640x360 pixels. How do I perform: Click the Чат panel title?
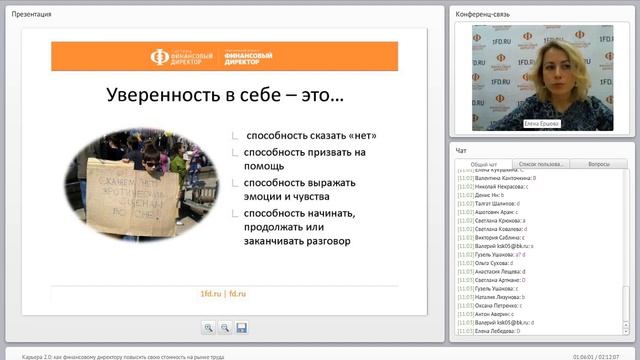pos(461,151)
